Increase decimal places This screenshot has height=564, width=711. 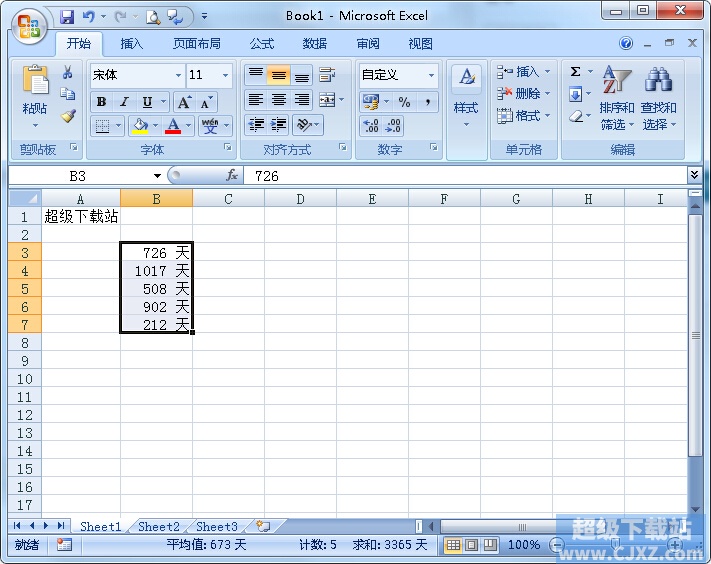point(371,126)
